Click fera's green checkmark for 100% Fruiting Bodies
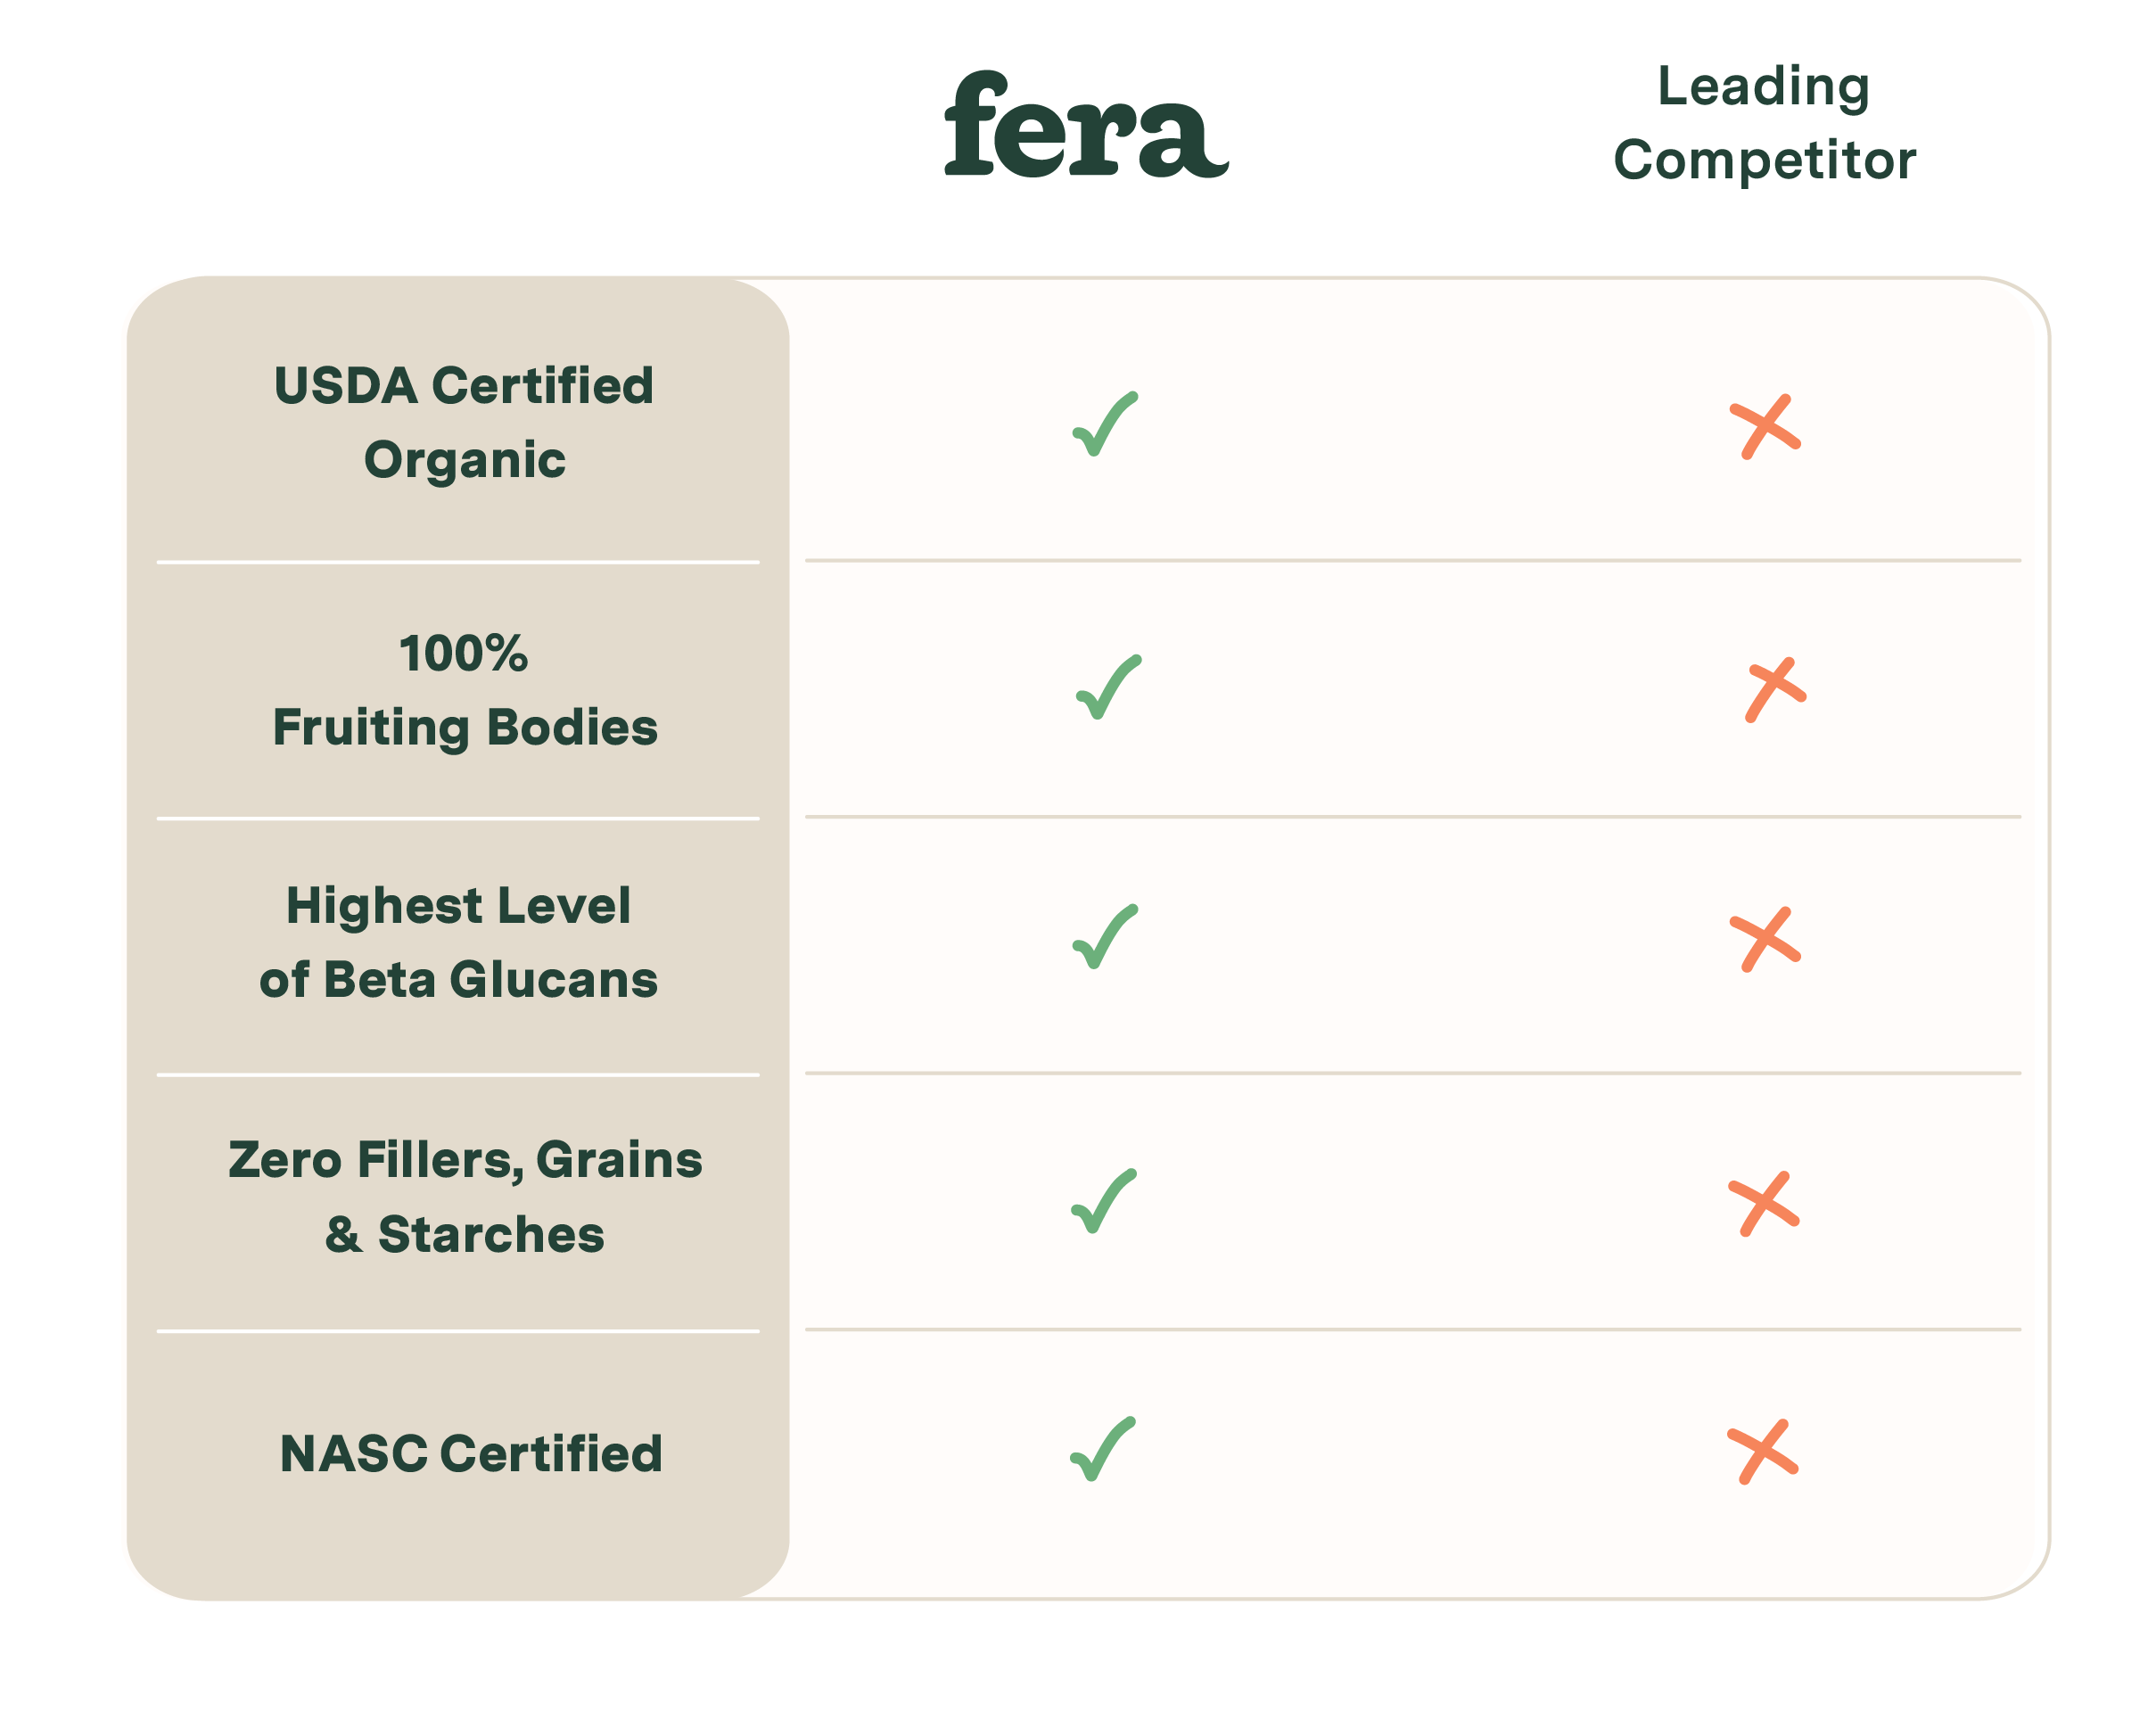The height and width of the screenshot is (1720, 2156). [x=1108, y=687]
